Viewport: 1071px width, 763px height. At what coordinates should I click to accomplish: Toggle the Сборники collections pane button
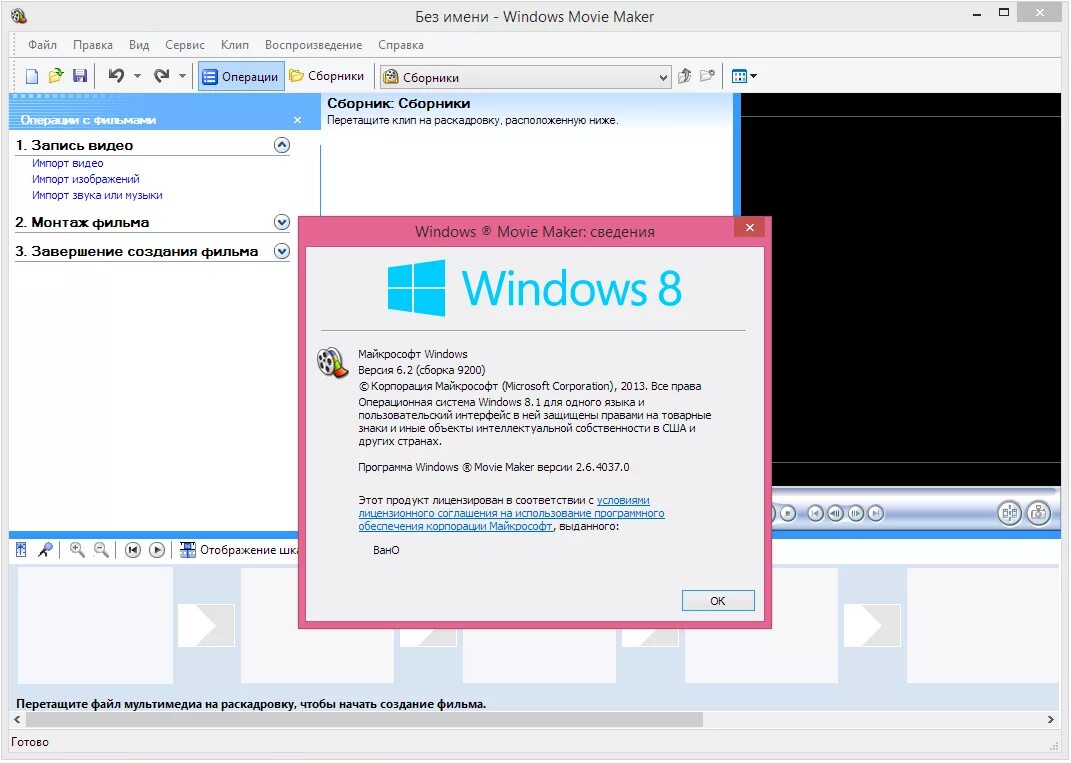tap(326, 76)
